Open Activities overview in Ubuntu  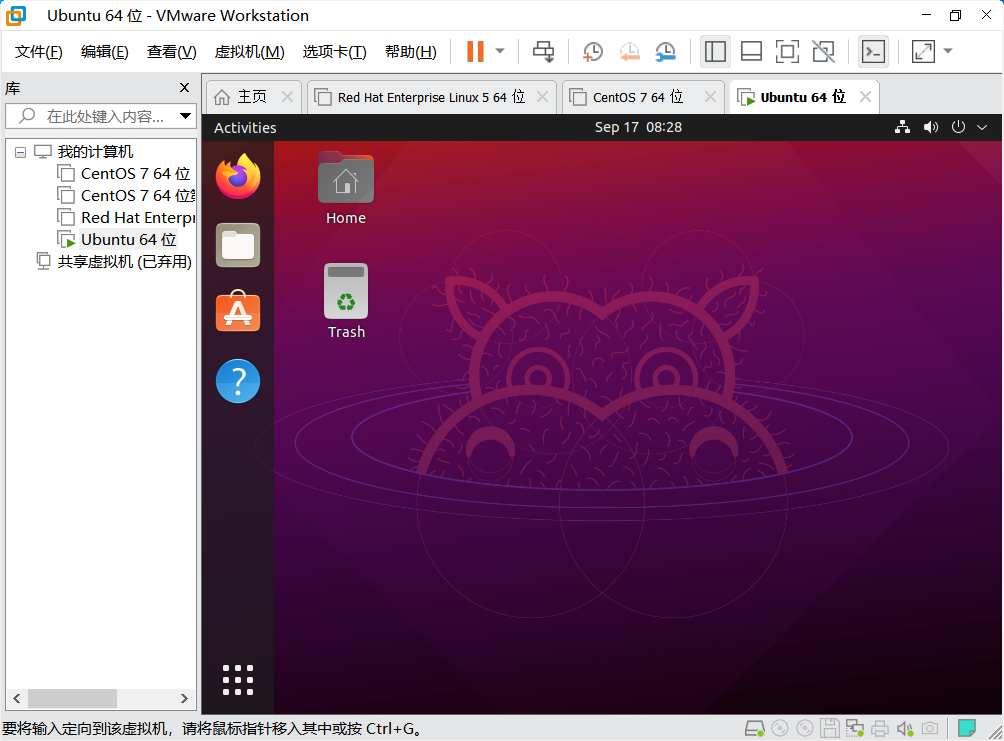coord(245,127)
